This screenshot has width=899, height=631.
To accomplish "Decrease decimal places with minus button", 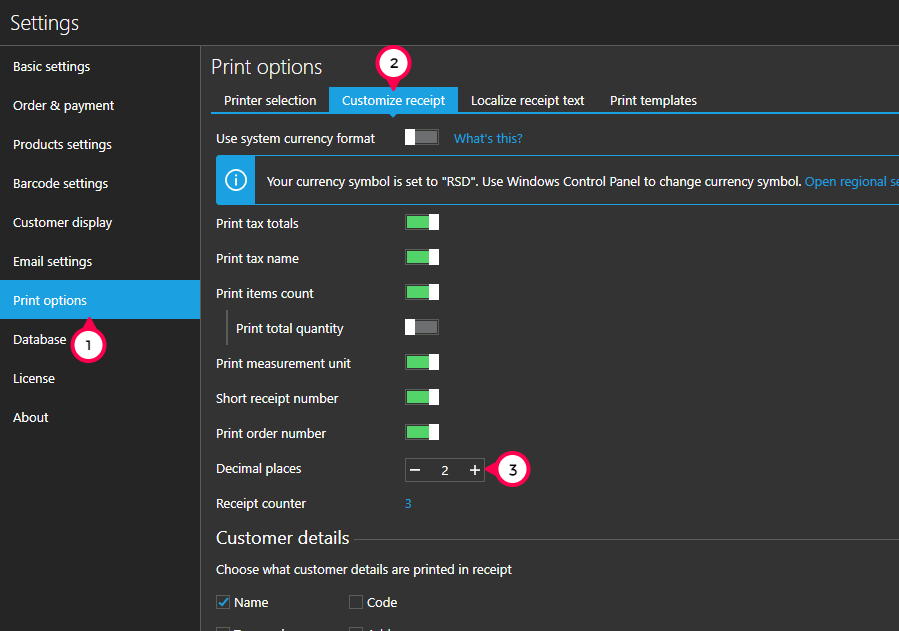I will (415, 470).
